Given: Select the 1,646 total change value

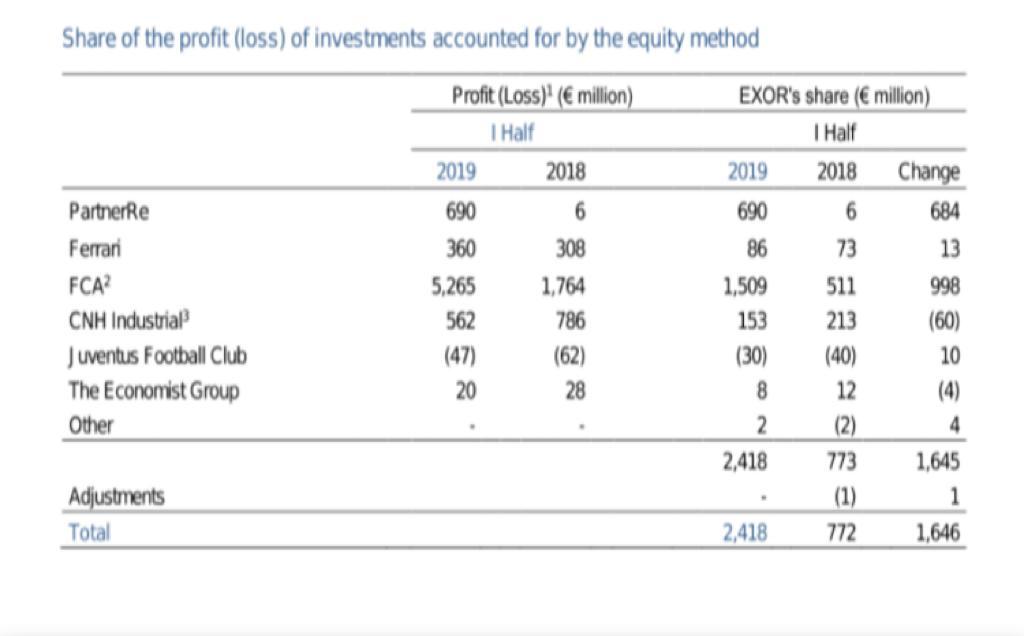Looking at the screenshot, I should coord(938,532).
